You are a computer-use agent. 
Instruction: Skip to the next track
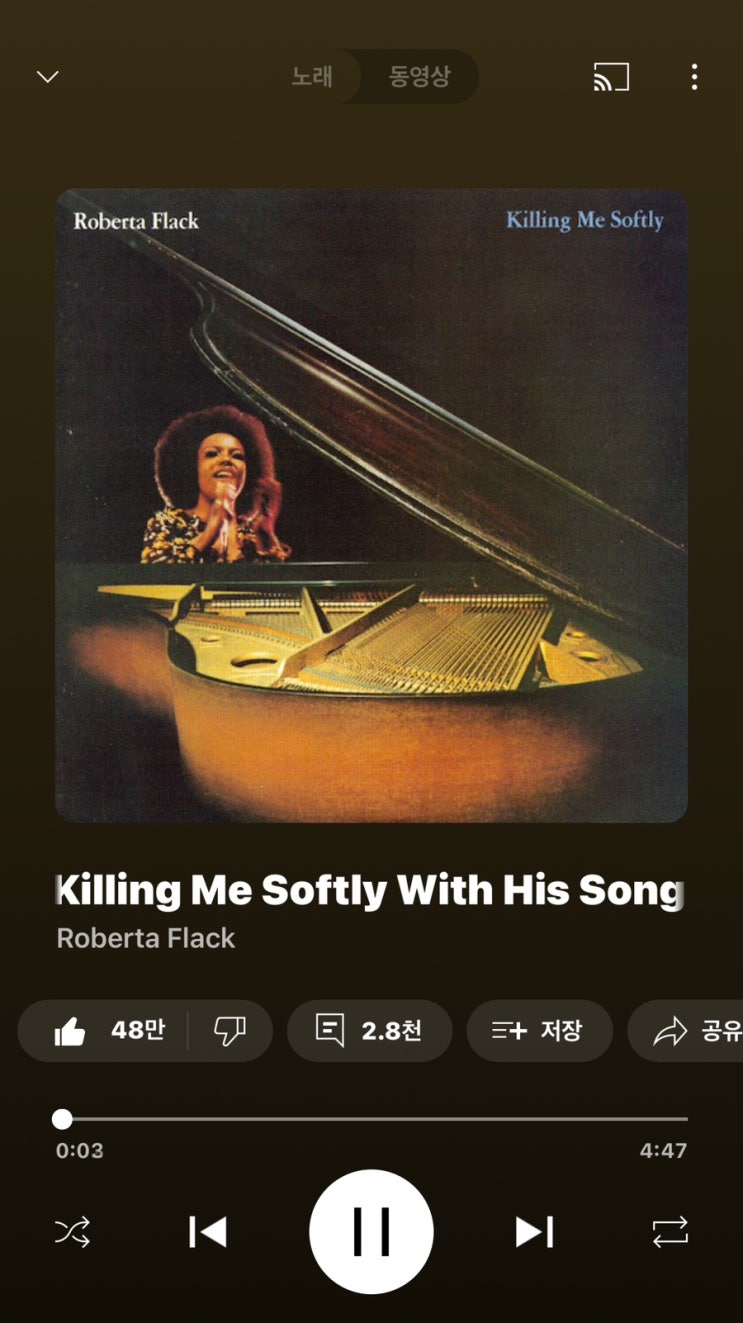(534, 1232)
